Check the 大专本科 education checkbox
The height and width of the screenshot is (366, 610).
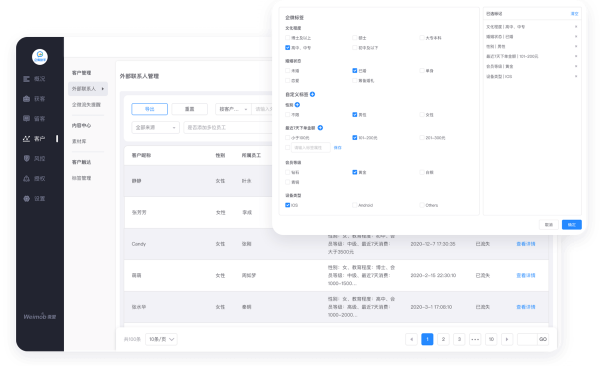coord(422,38)
